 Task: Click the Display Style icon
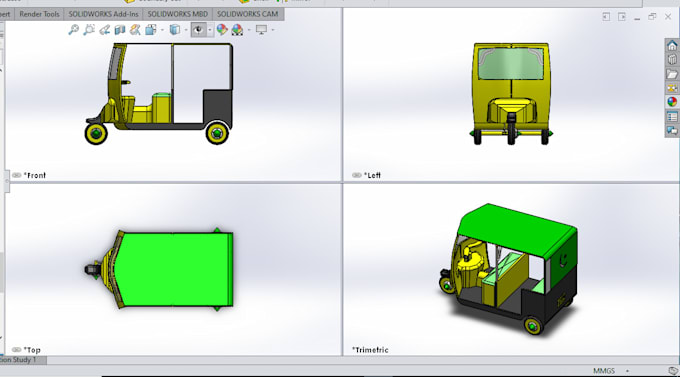(x=175, y=30)
